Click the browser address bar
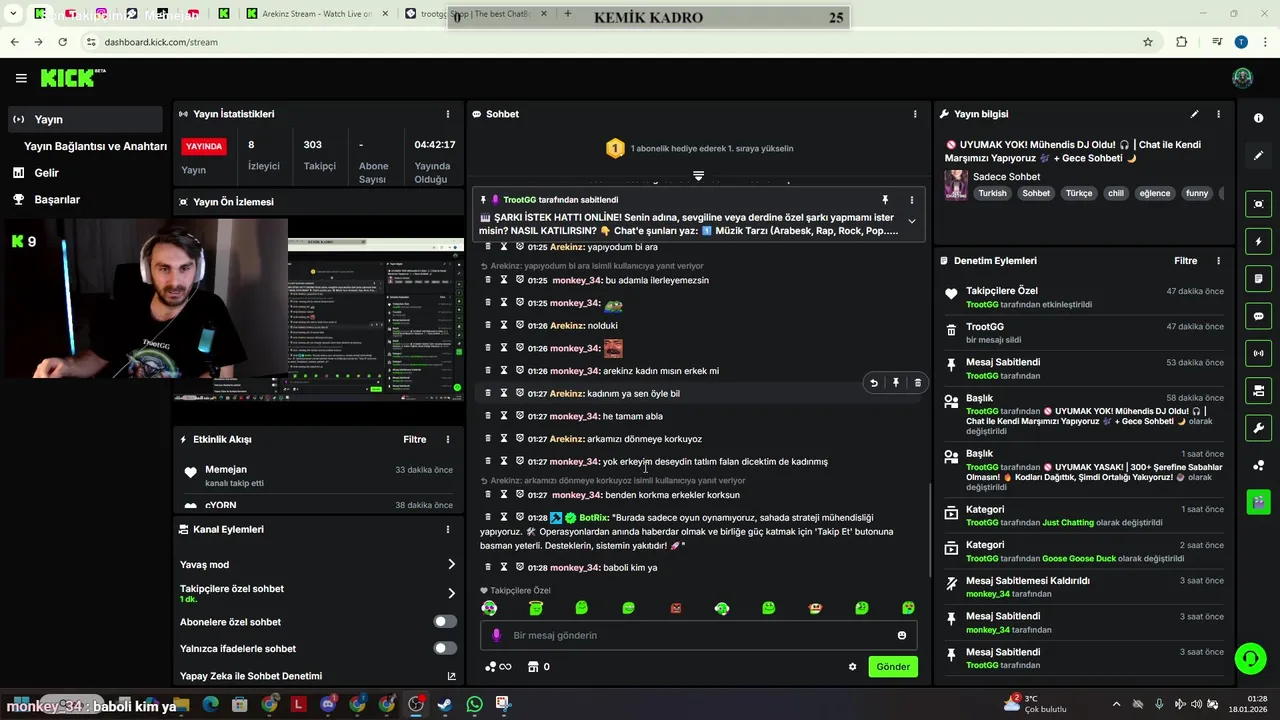This screenshot has height=720, width=1280. (x=610, y=42)
